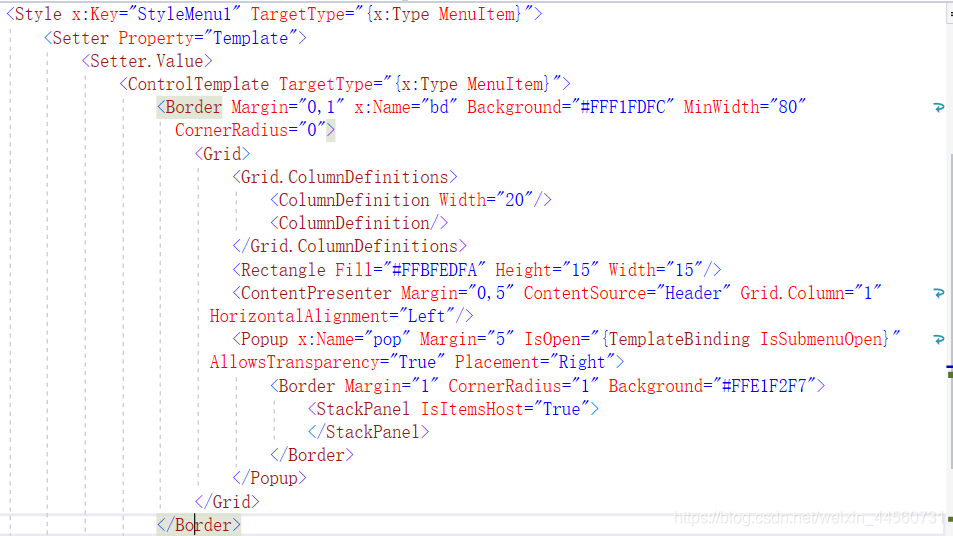Image resolution: width=953 pixels, height=536 pixels.
Task: Click the ControlTemplate tag name
Action: (x=198, y=84)
